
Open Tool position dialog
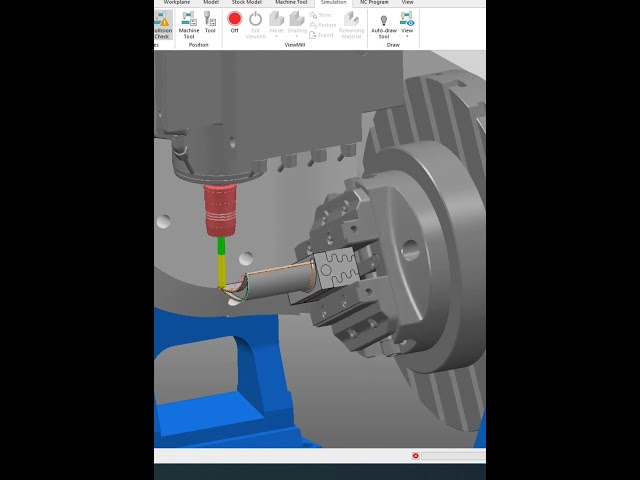click(210, 22)
